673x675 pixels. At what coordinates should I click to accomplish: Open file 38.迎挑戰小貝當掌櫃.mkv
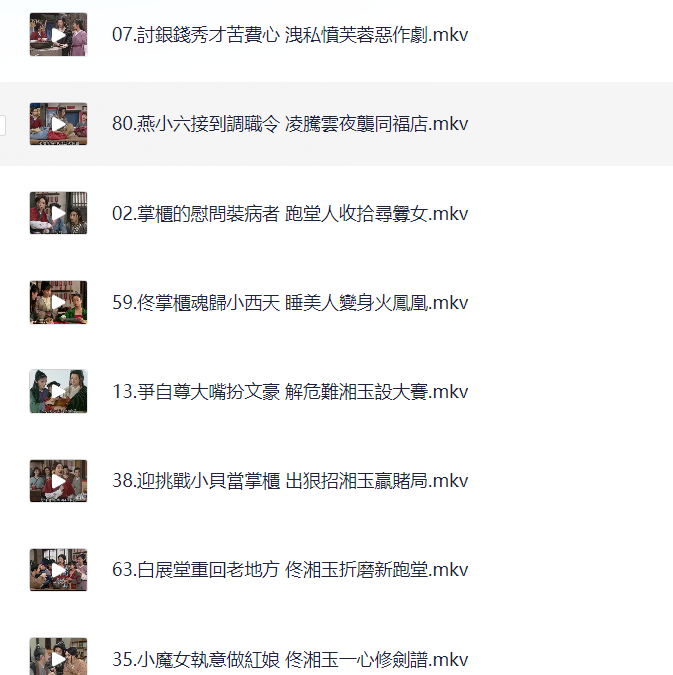coord(290,481)
